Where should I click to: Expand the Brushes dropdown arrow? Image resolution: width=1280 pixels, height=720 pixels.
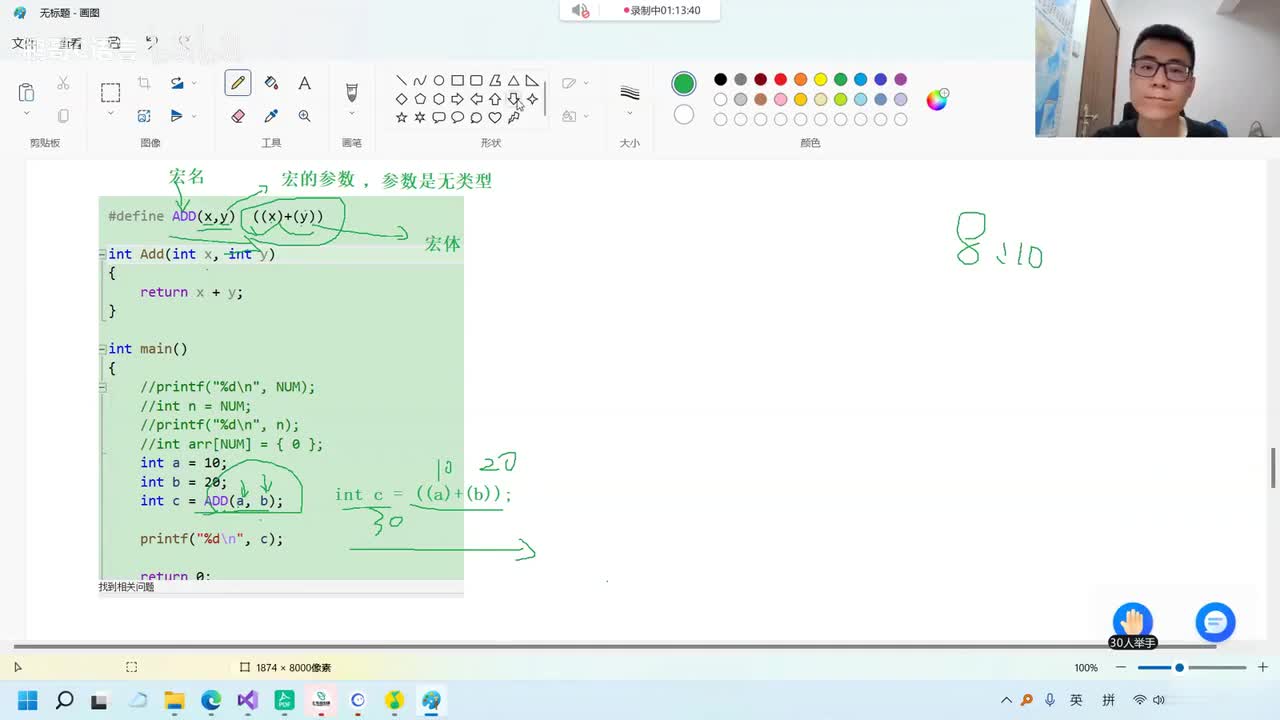(351, 113)
